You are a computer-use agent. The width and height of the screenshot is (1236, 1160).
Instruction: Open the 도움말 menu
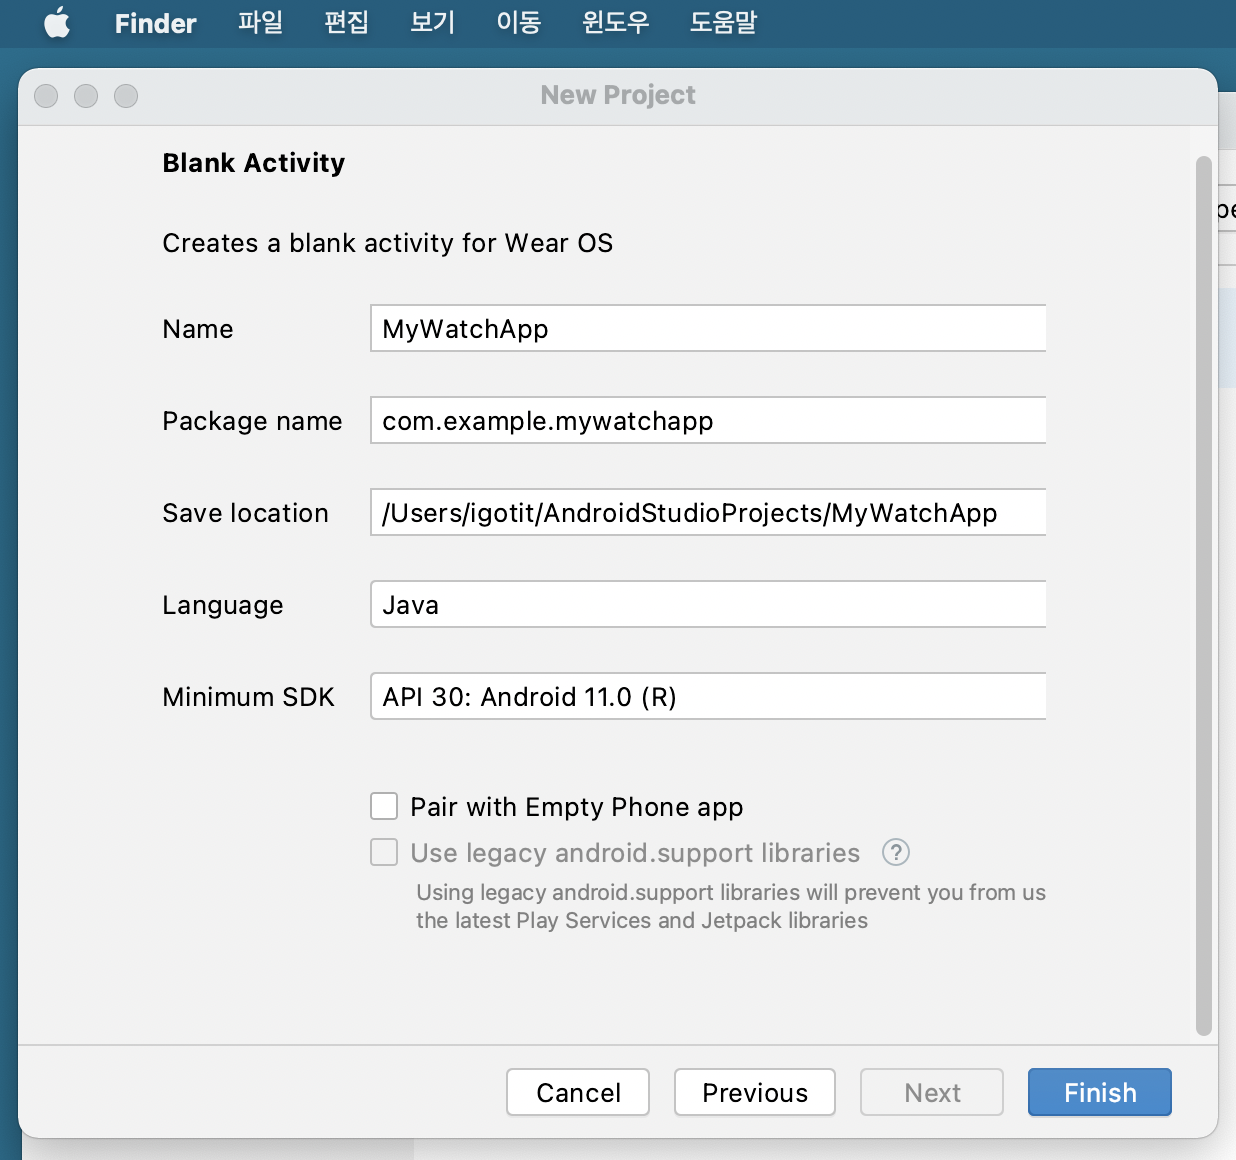coord(723,22)
